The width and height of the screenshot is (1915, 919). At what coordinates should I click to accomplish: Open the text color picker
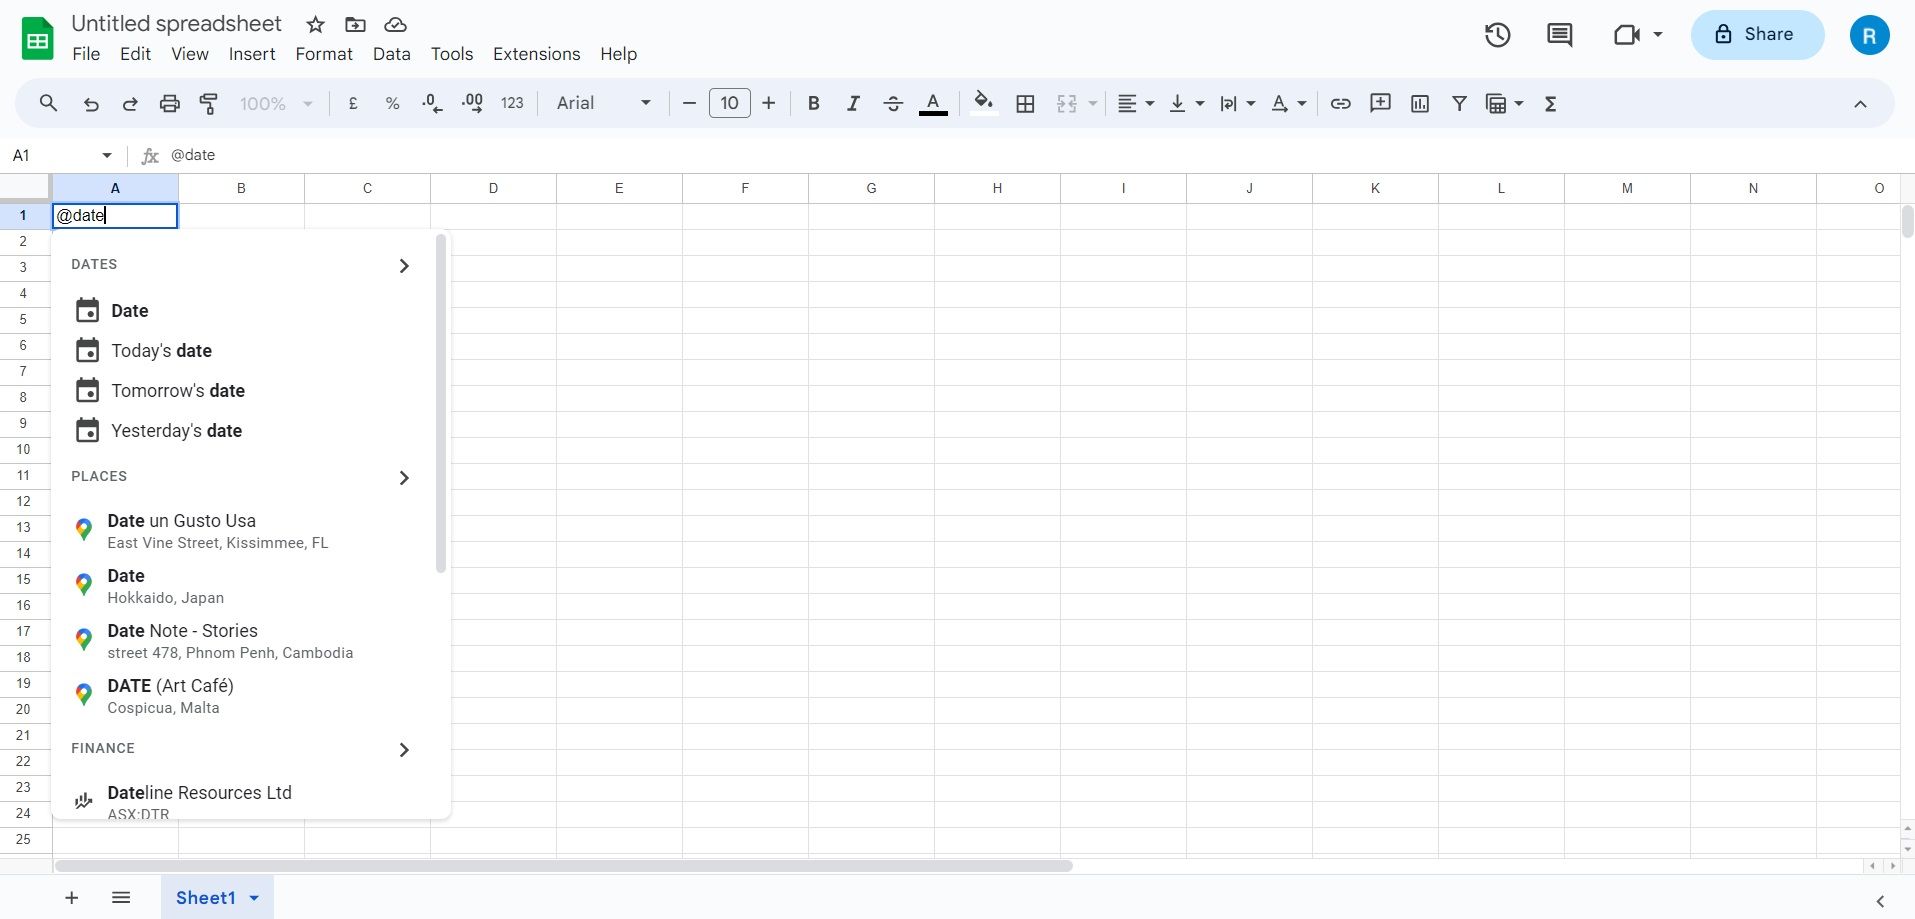(x=932, y=103)
